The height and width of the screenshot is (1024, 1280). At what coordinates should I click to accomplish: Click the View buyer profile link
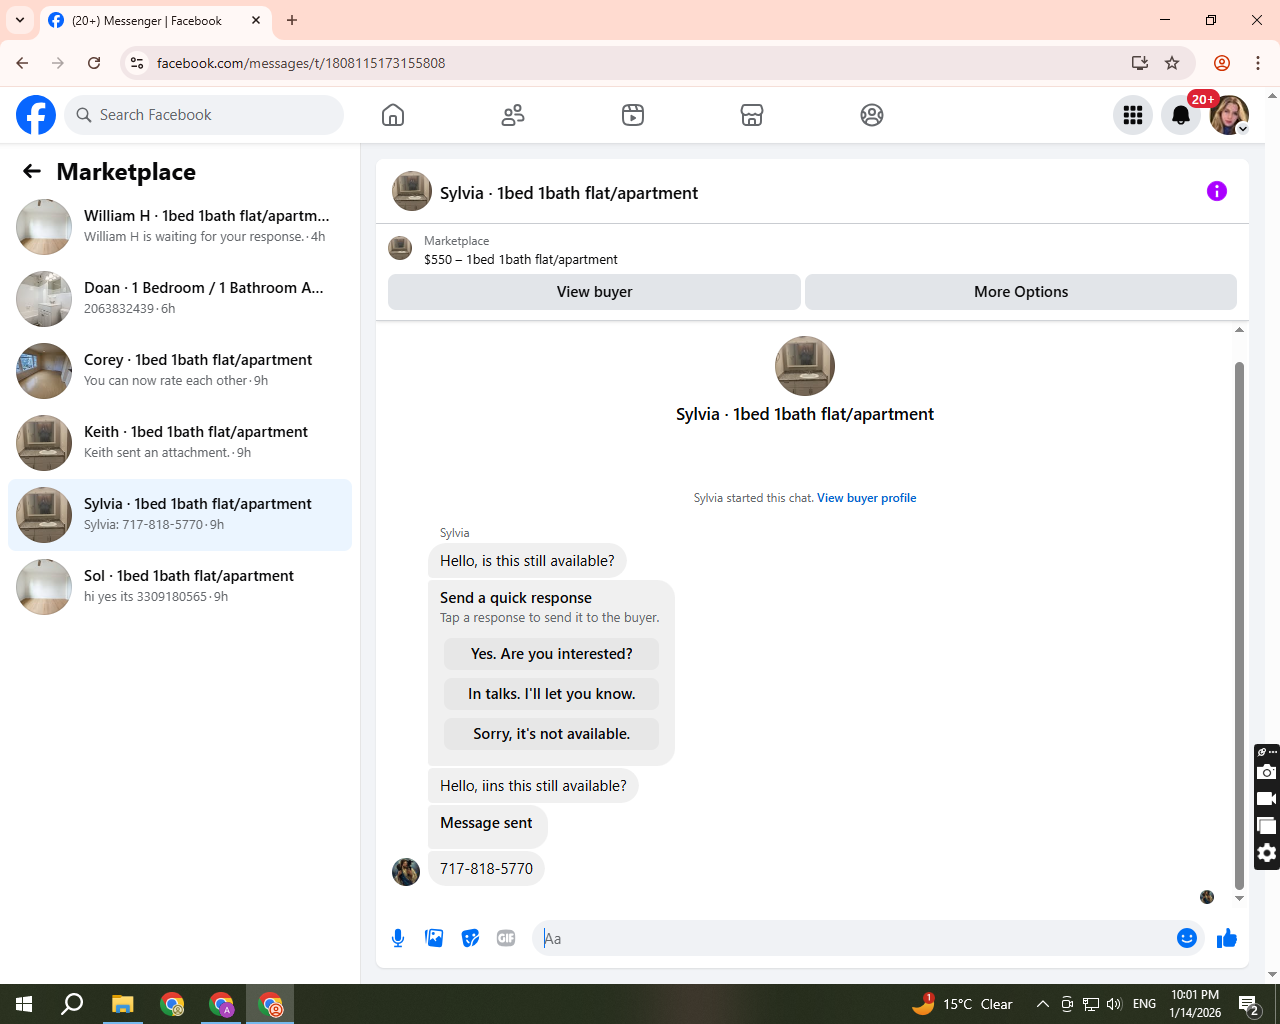click(x=866, y=498)
